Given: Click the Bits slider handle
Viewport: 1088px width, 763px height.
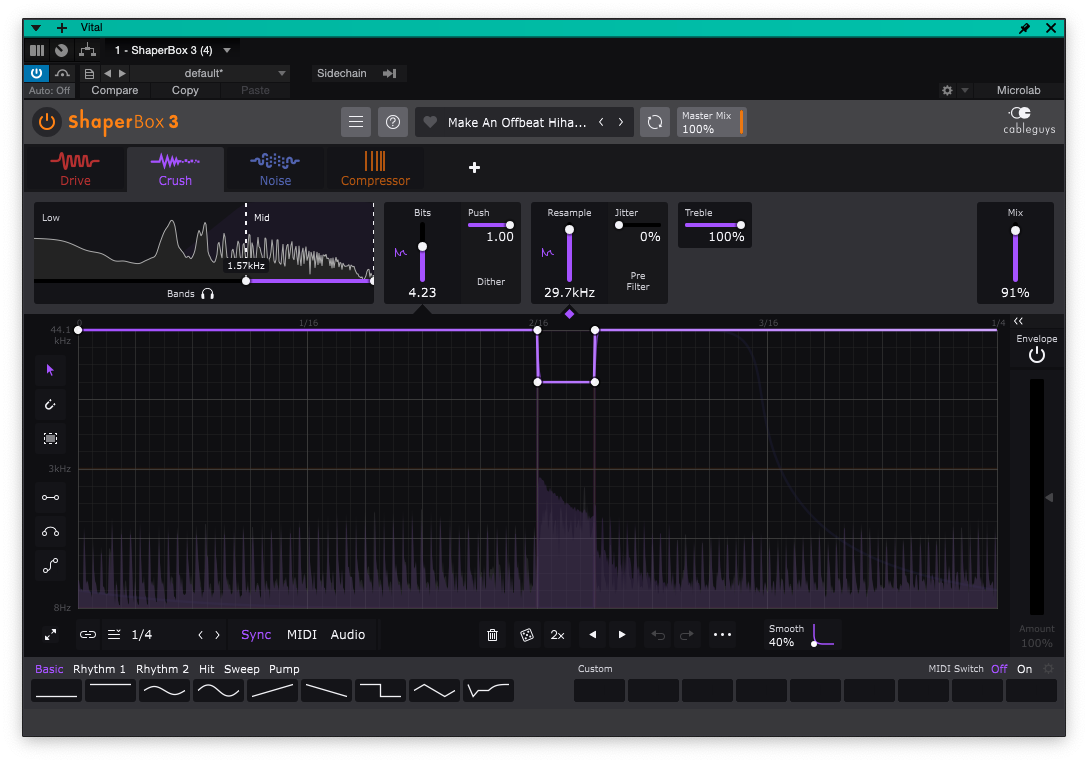Looking at the screenshot, I should coord(422,246).
